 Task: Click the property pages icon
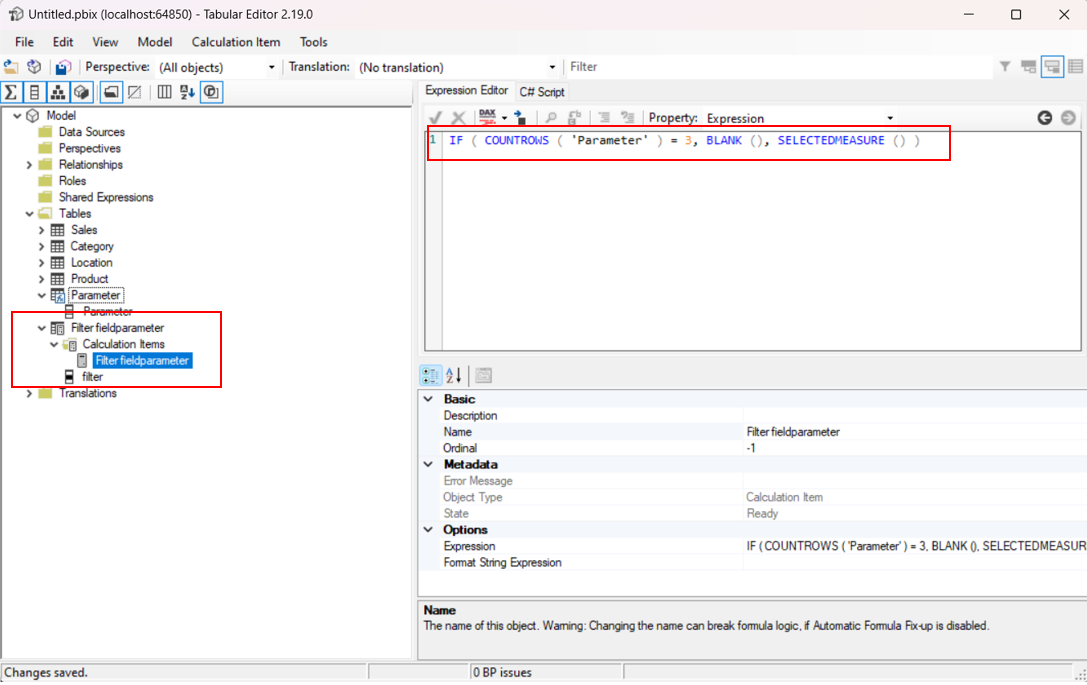tap(484, 376)
